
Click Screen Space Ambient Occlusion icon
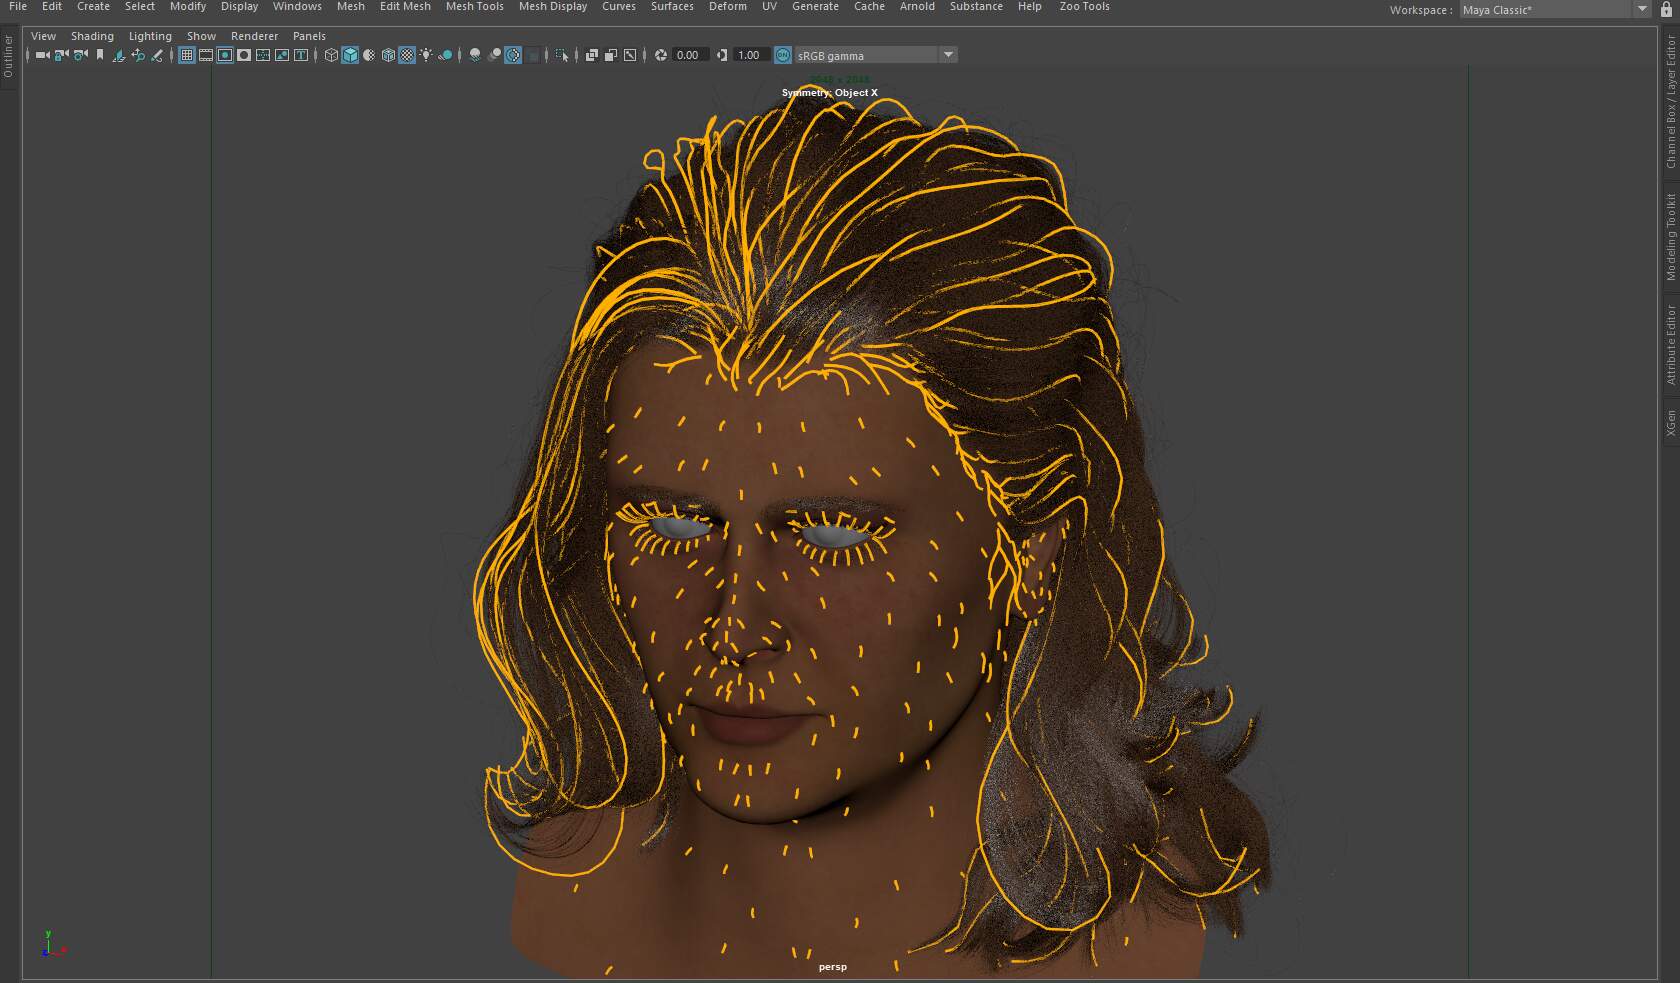(x=475, y=55)
